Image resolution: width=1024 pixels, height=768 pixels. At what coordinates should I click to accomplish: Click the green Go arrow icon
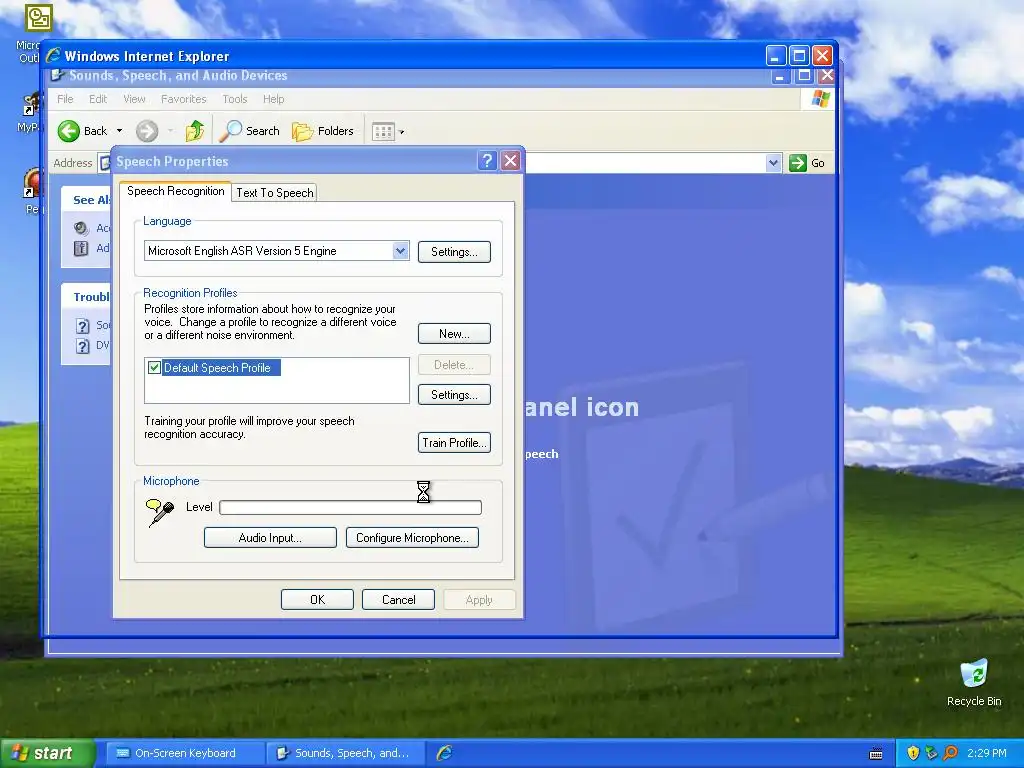coord(797,163)
